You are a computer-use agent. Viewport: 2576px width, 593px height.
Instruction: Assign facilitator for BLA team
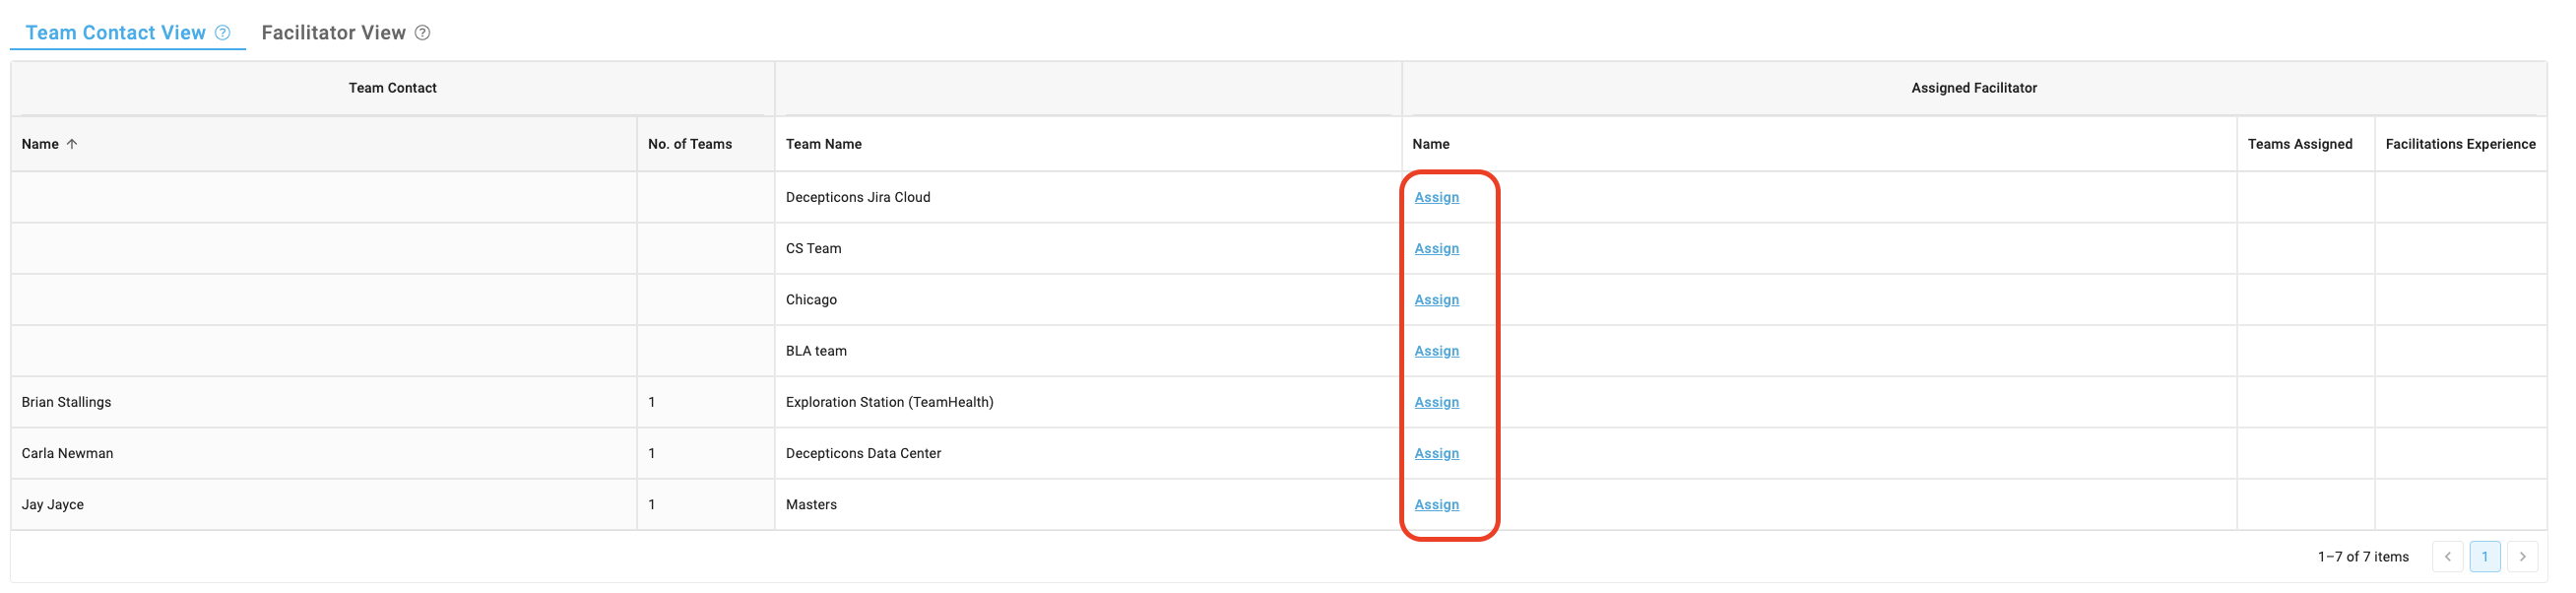pyautogui.click(x=1436, y=351)
